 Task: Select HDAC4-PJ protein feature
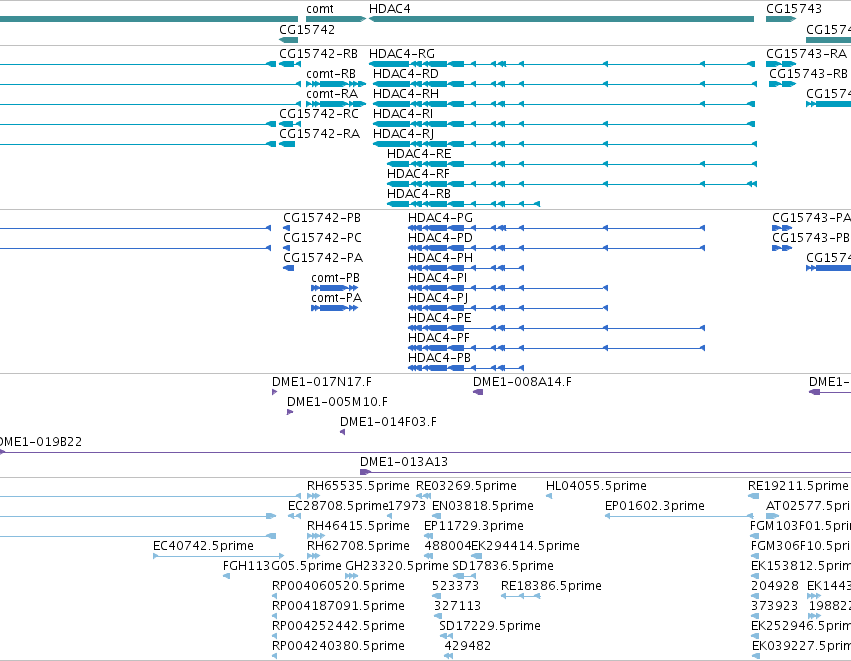(x=508, y=308)
